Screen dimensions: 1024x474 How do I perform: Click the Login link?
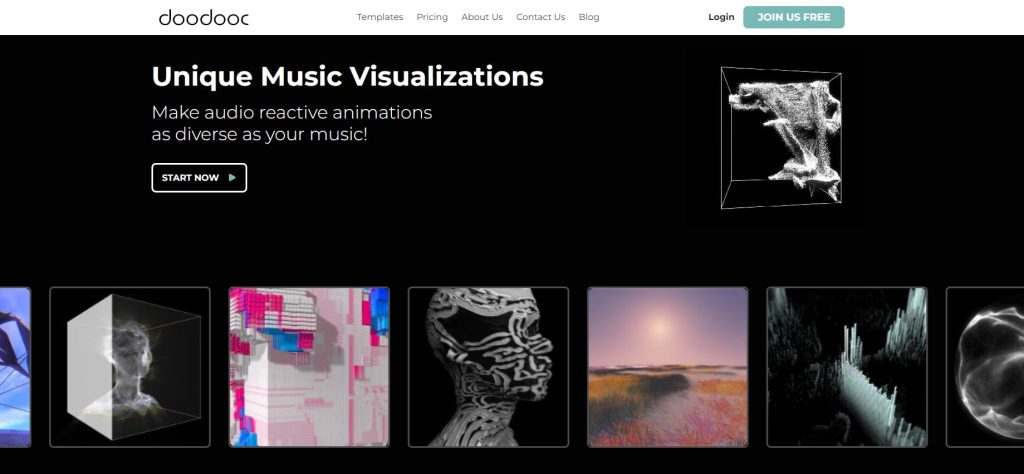point(721,17)
